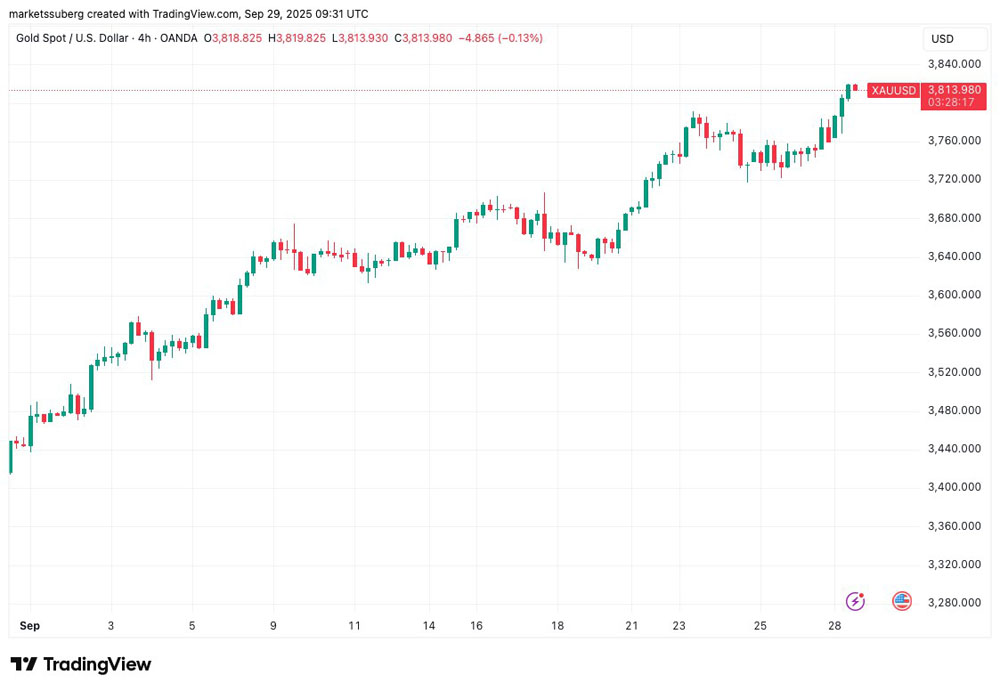Click the US flag economic event icon
The height and width of the screenshot is (691, 1000).
click(x=901, y=601)
